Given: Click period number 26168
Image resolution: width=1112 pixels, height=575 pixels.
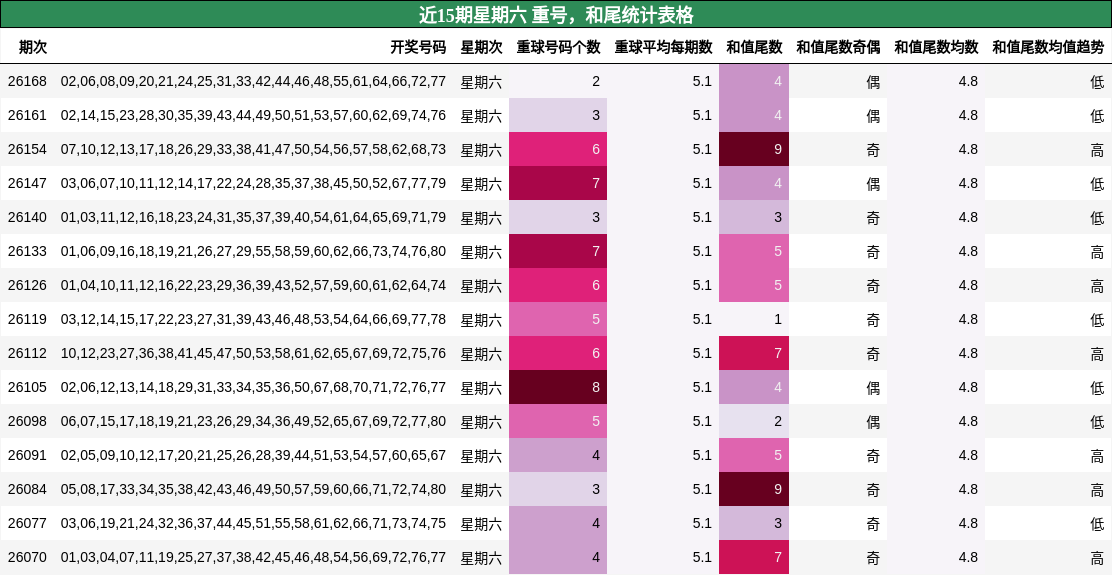Looking at the screenshot, I should point(27,82).
